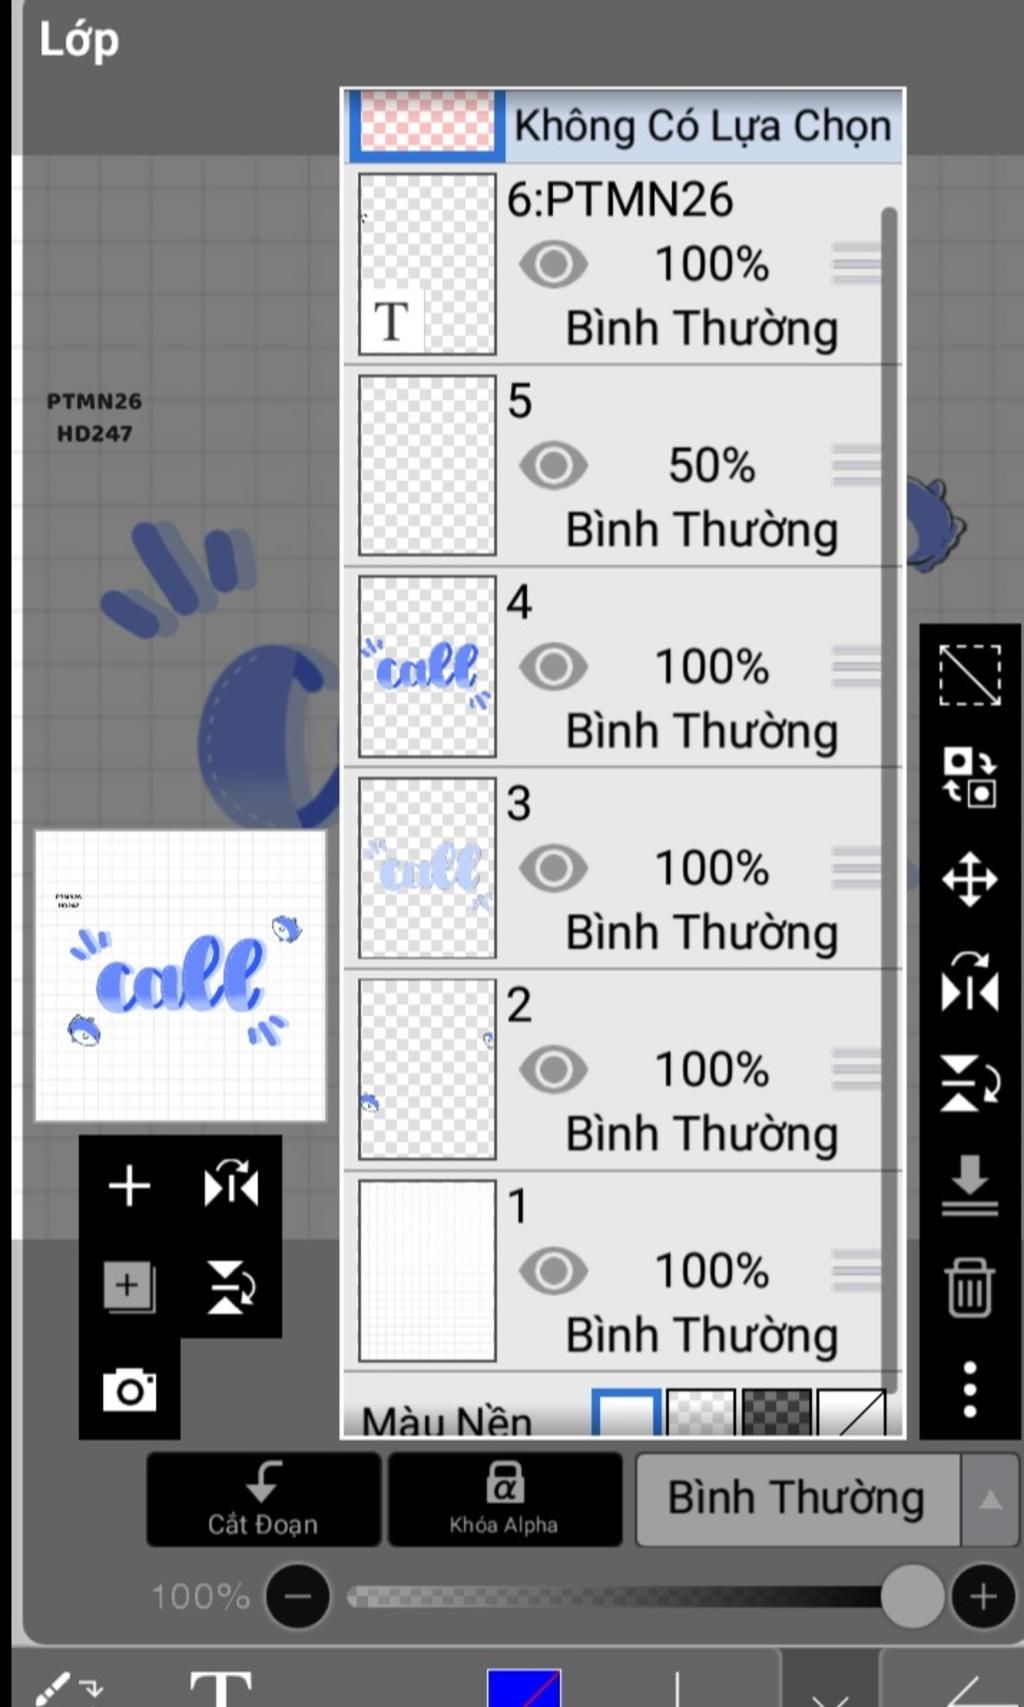The width and height of the screenshot is (1024, 1707).
Task: Select the move/transform arrows tool
Action: tap(969, 879)
